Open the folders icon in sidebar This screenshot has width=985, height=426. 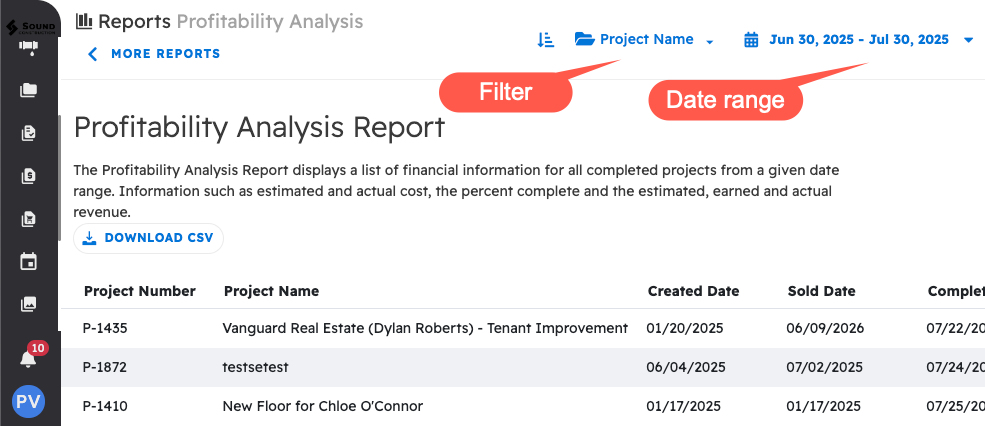tap(29, 90)
